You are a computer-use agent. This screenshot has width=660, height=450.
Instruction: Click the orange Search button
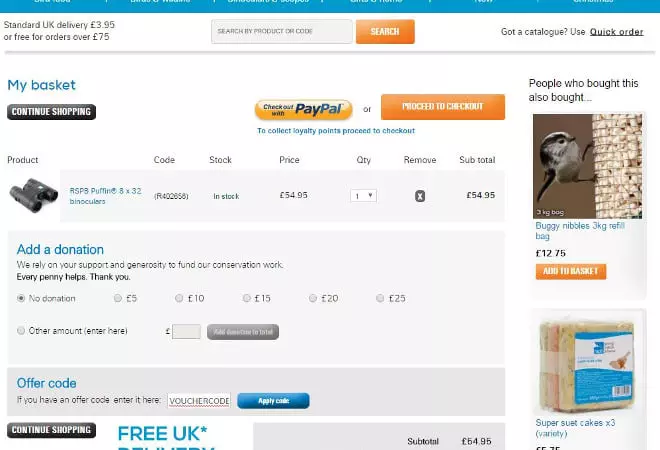coord(385,32)
